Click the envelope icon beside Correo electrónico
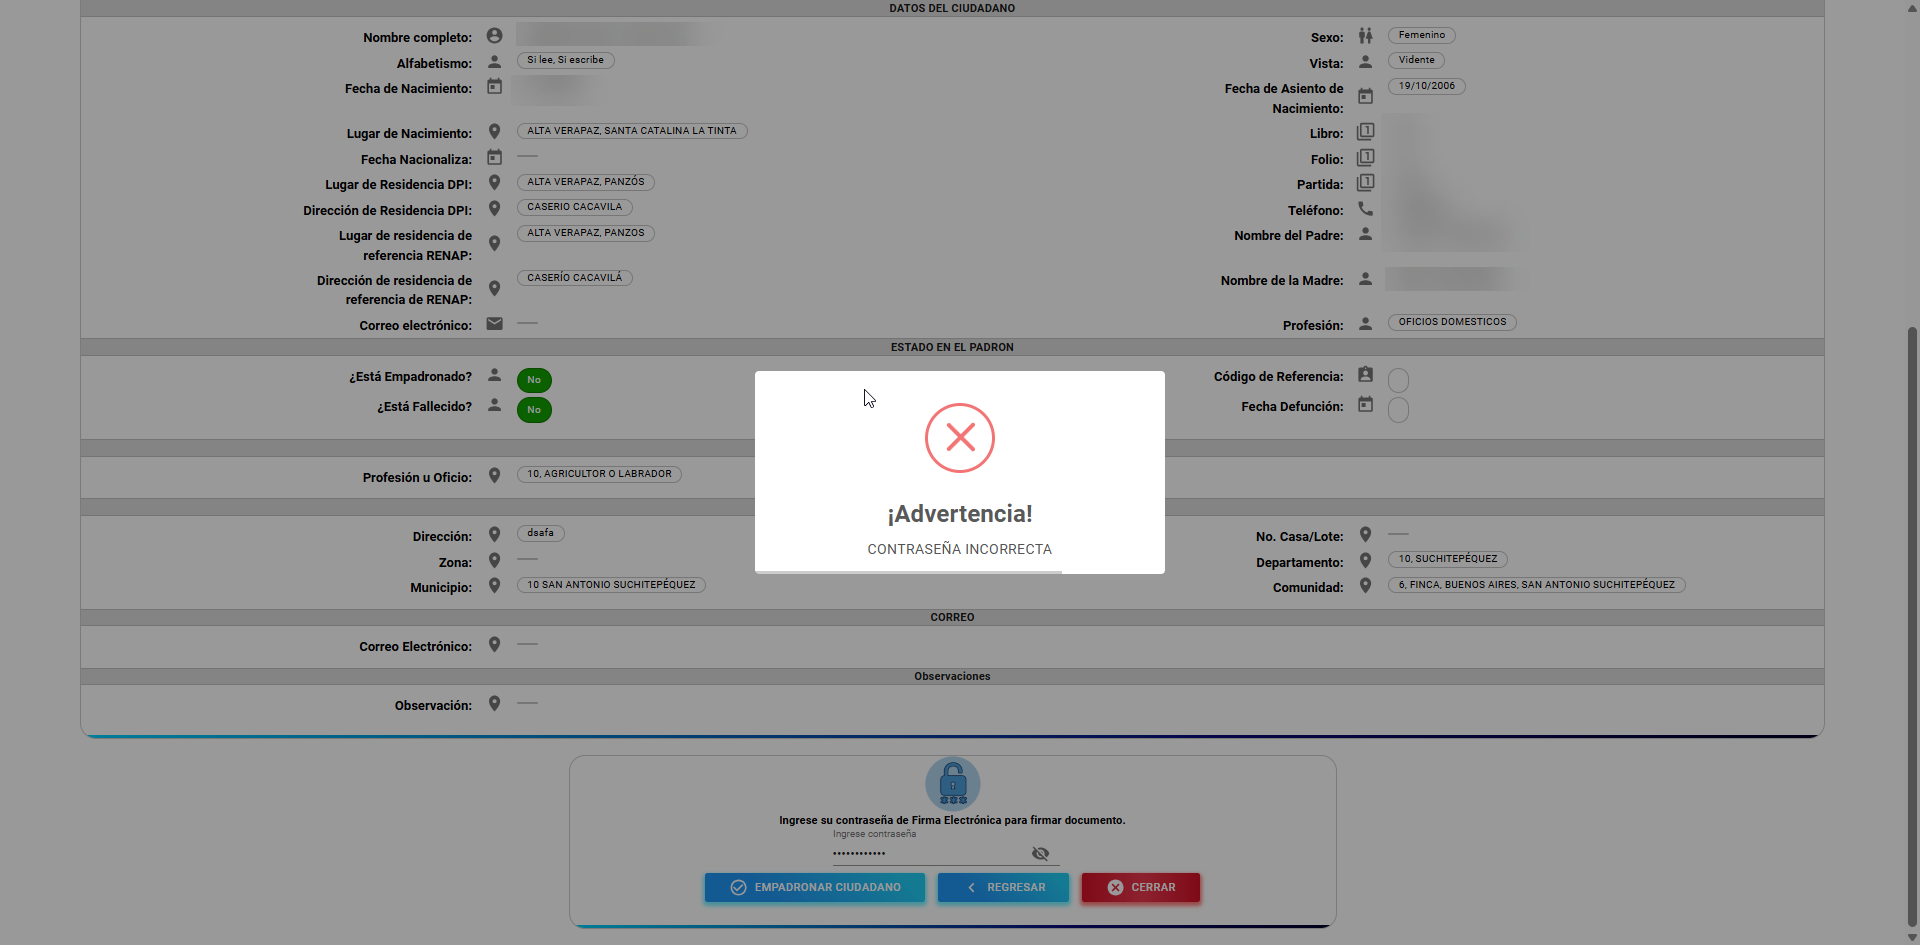The image size is (1920, 945). tap(494, 324)
